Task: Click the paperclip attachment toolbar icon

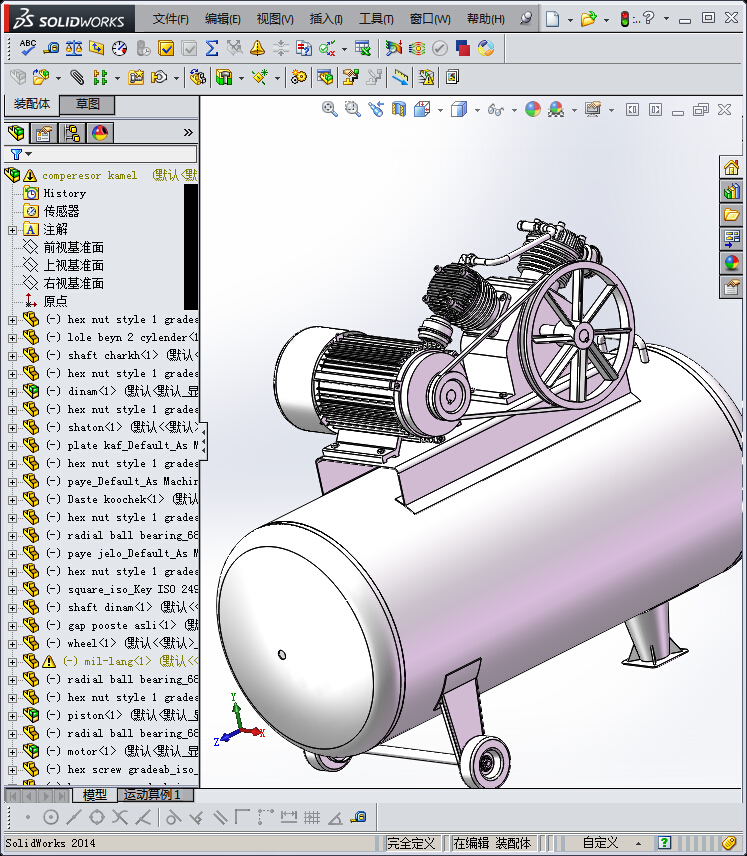Action: pos(76,77)
